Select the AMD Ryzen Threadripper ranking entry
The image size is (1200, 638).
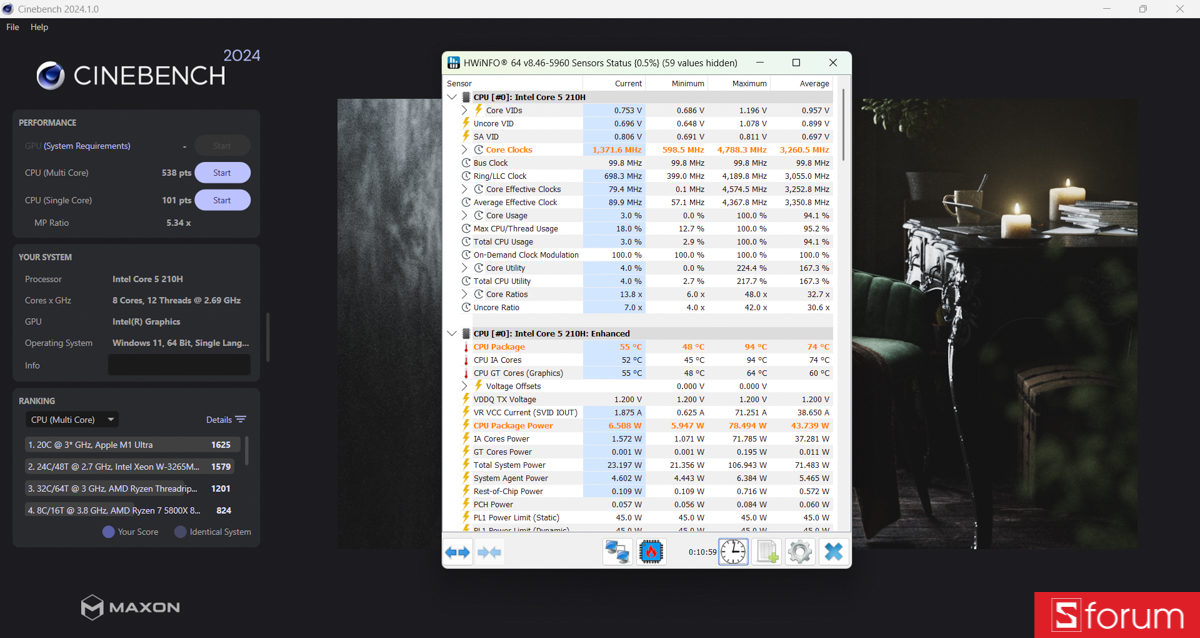(x=132, y=489)
